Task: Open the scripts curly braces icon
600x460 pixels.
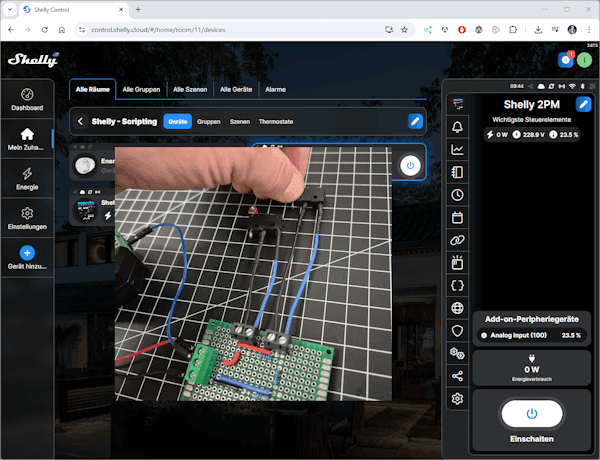Action: click(x=458, y=285)
